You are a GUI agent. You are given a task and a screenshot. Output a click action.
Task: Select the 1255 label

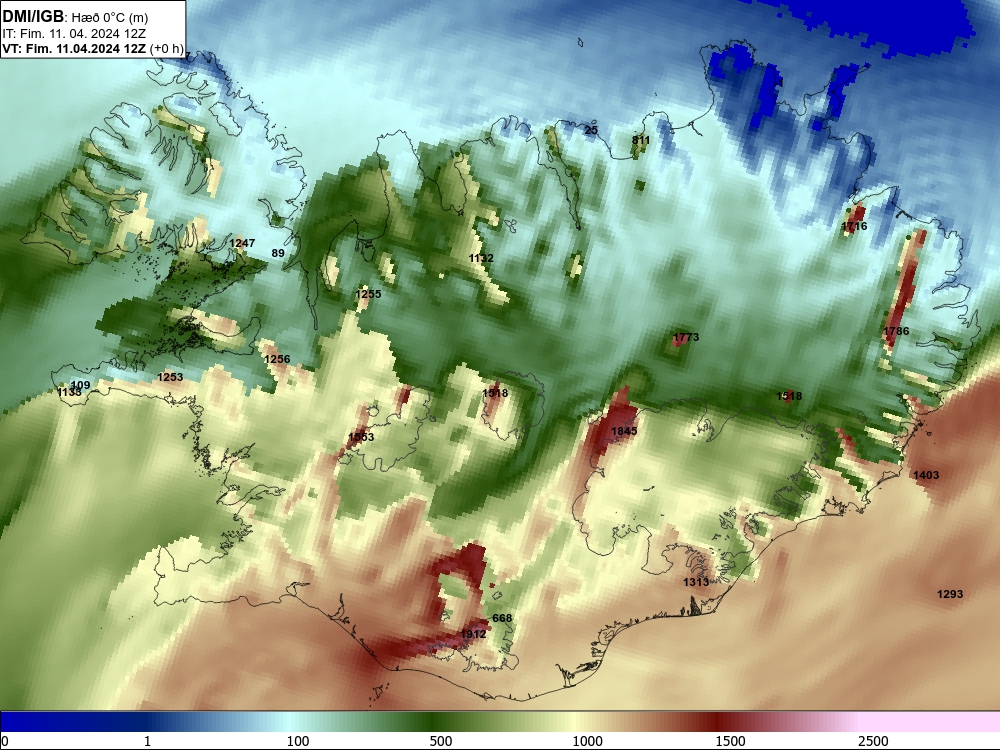[368, 295]
